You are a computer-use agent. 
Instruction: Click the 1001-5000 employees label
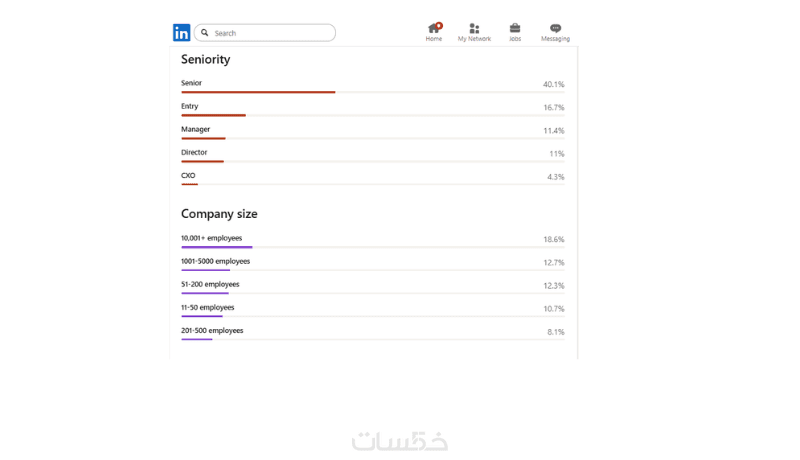215,261
